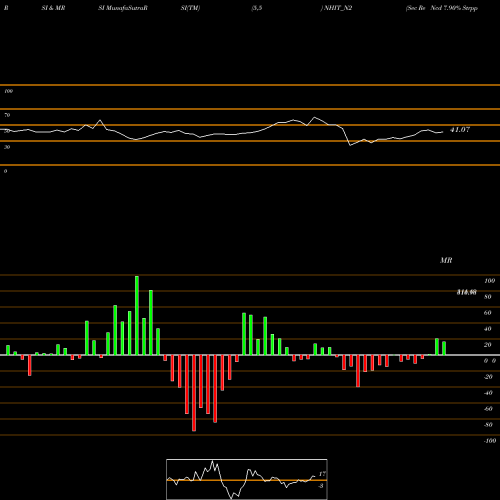Click the lowest red MR histogram bar
Screen dimensions: 500x500
pos(194,393)
